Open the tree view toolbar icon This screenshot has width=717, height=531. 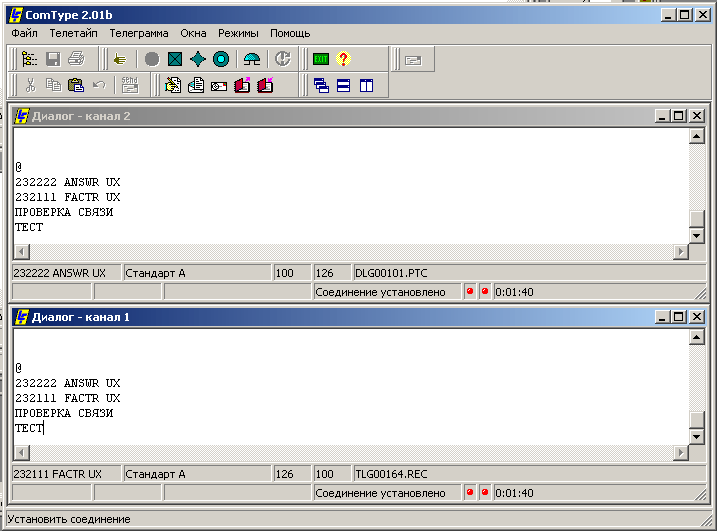pos(29,59)
